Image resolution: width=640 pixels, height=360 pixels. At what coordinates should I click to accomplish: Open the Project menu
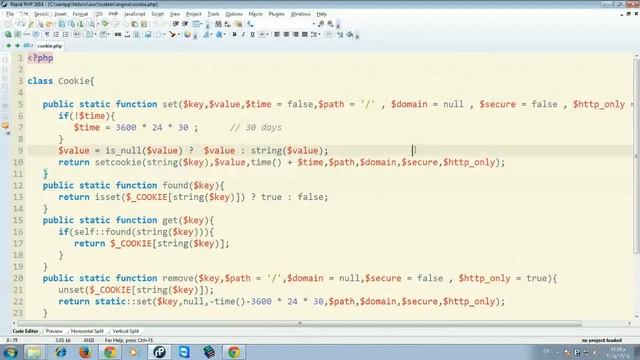click(x=193, y=14)
